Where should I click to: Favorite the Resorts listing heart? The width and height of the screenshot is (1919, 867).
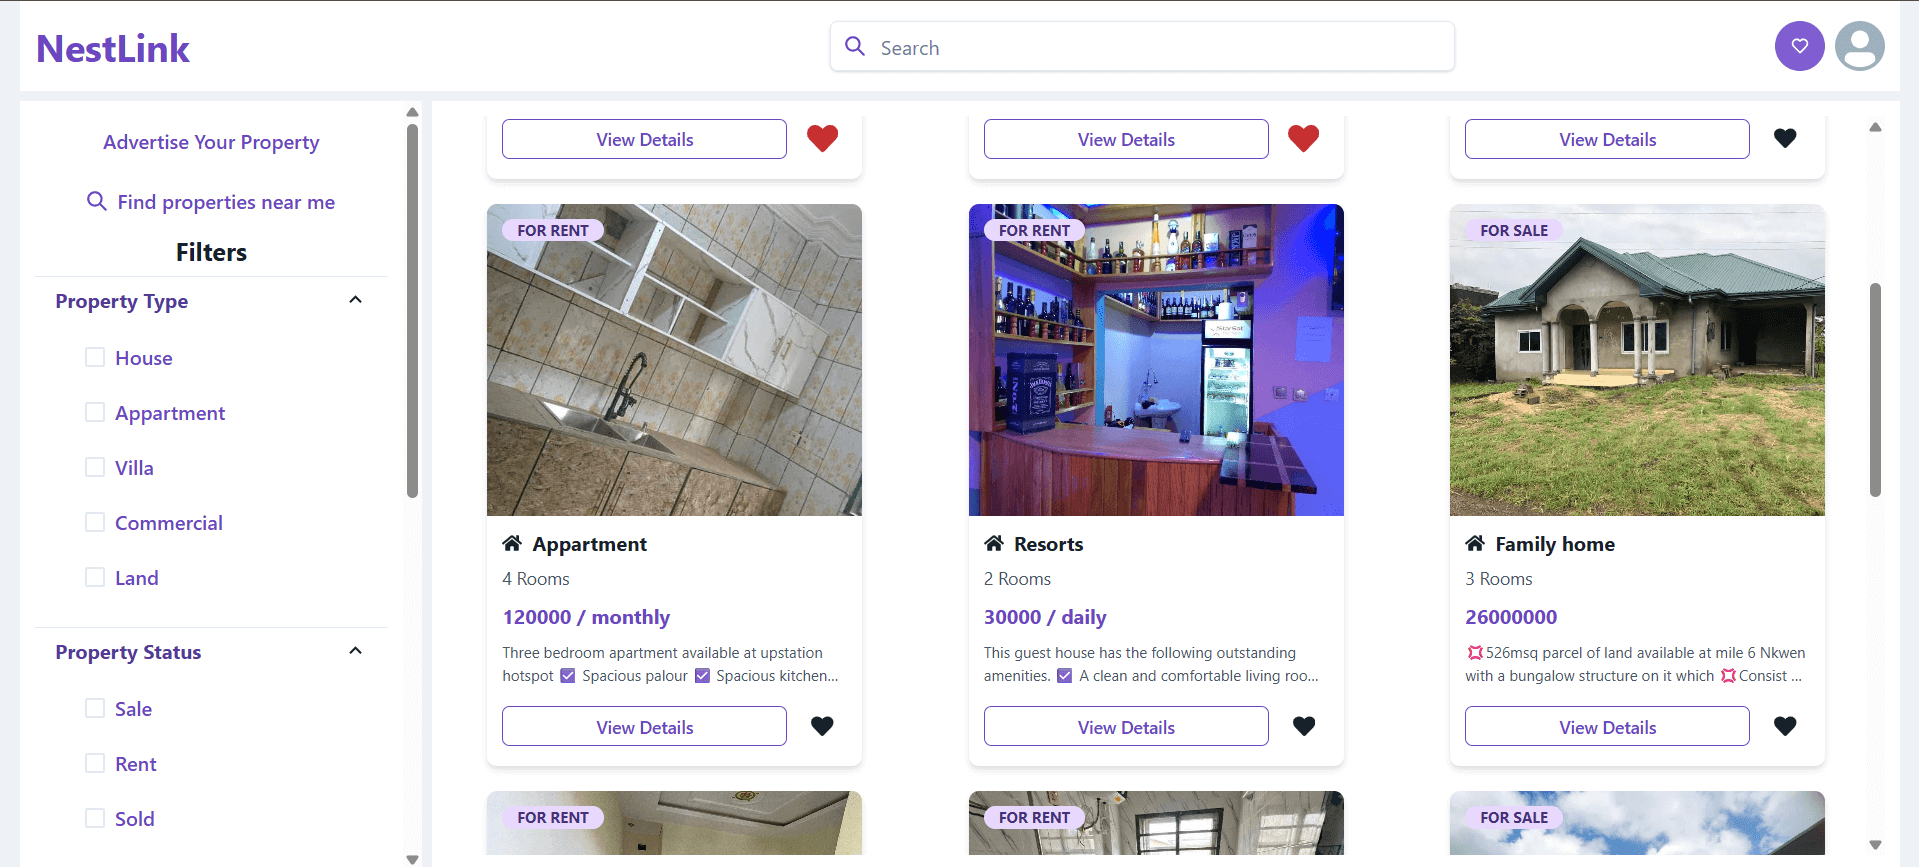(x=1304, y=726)
